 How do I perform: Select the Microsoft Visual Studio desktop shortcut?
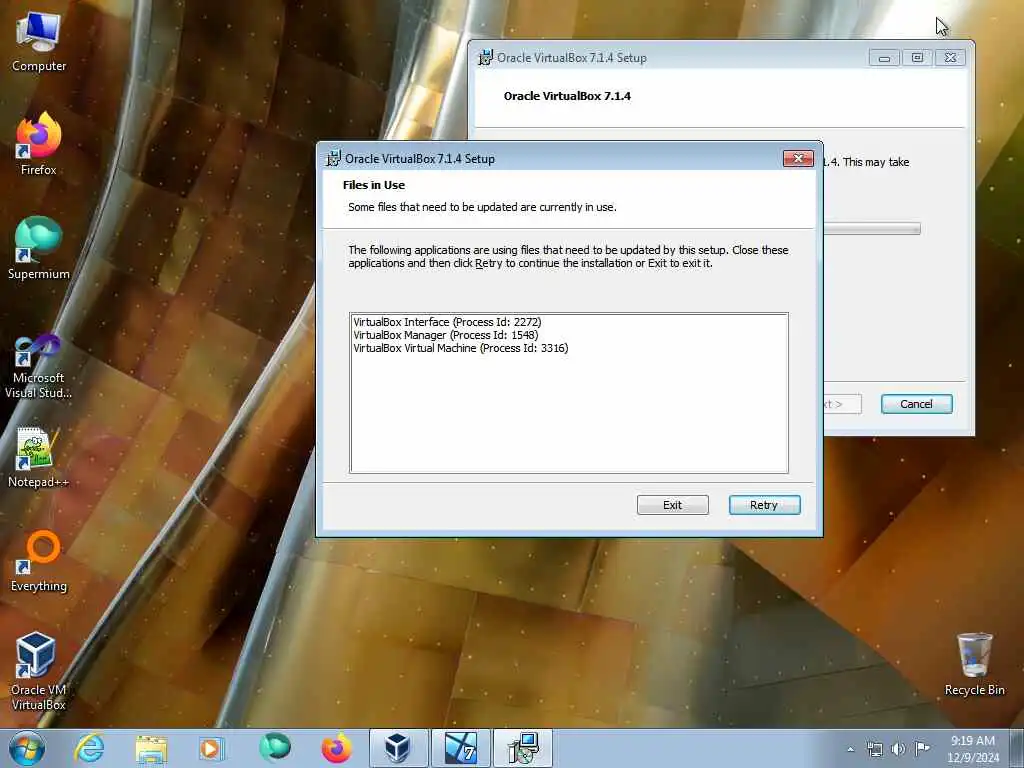tap(39, 366)
